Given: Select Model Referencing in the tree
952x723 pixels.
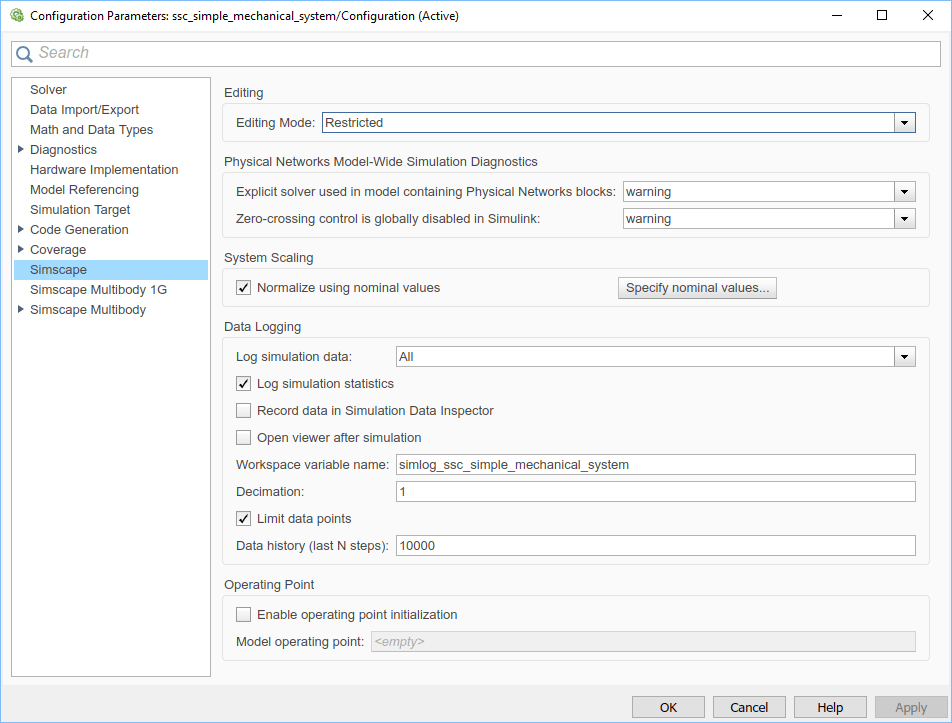Looking at the screenshot, I should pos(84,189).
